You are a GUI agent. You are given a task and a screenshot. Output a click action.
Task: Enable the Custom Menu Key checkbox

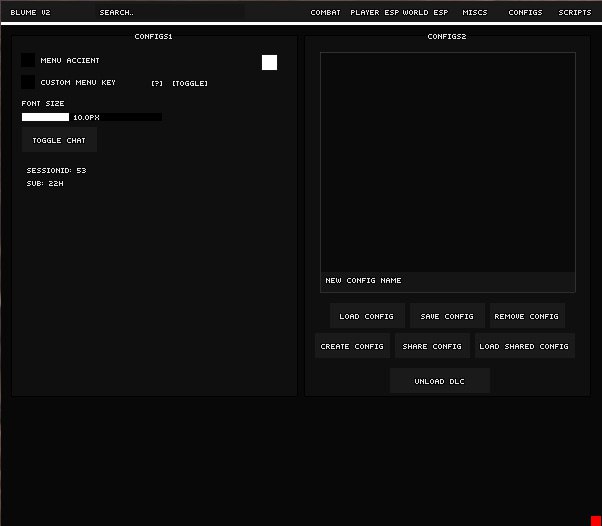point(28,82)
